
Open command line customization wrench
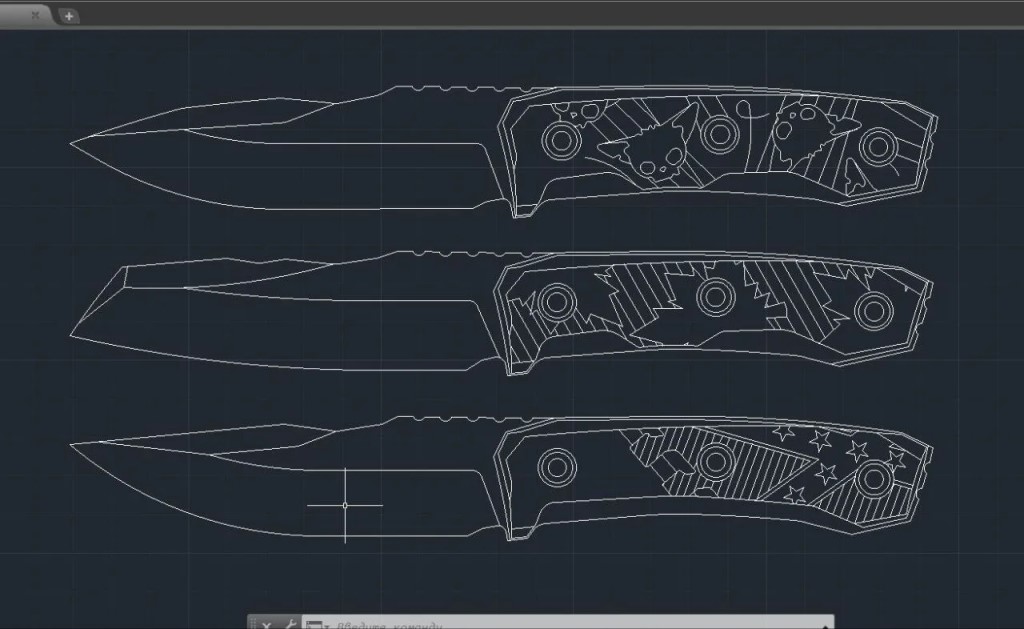pyautogui.click(x=289, y=624)
